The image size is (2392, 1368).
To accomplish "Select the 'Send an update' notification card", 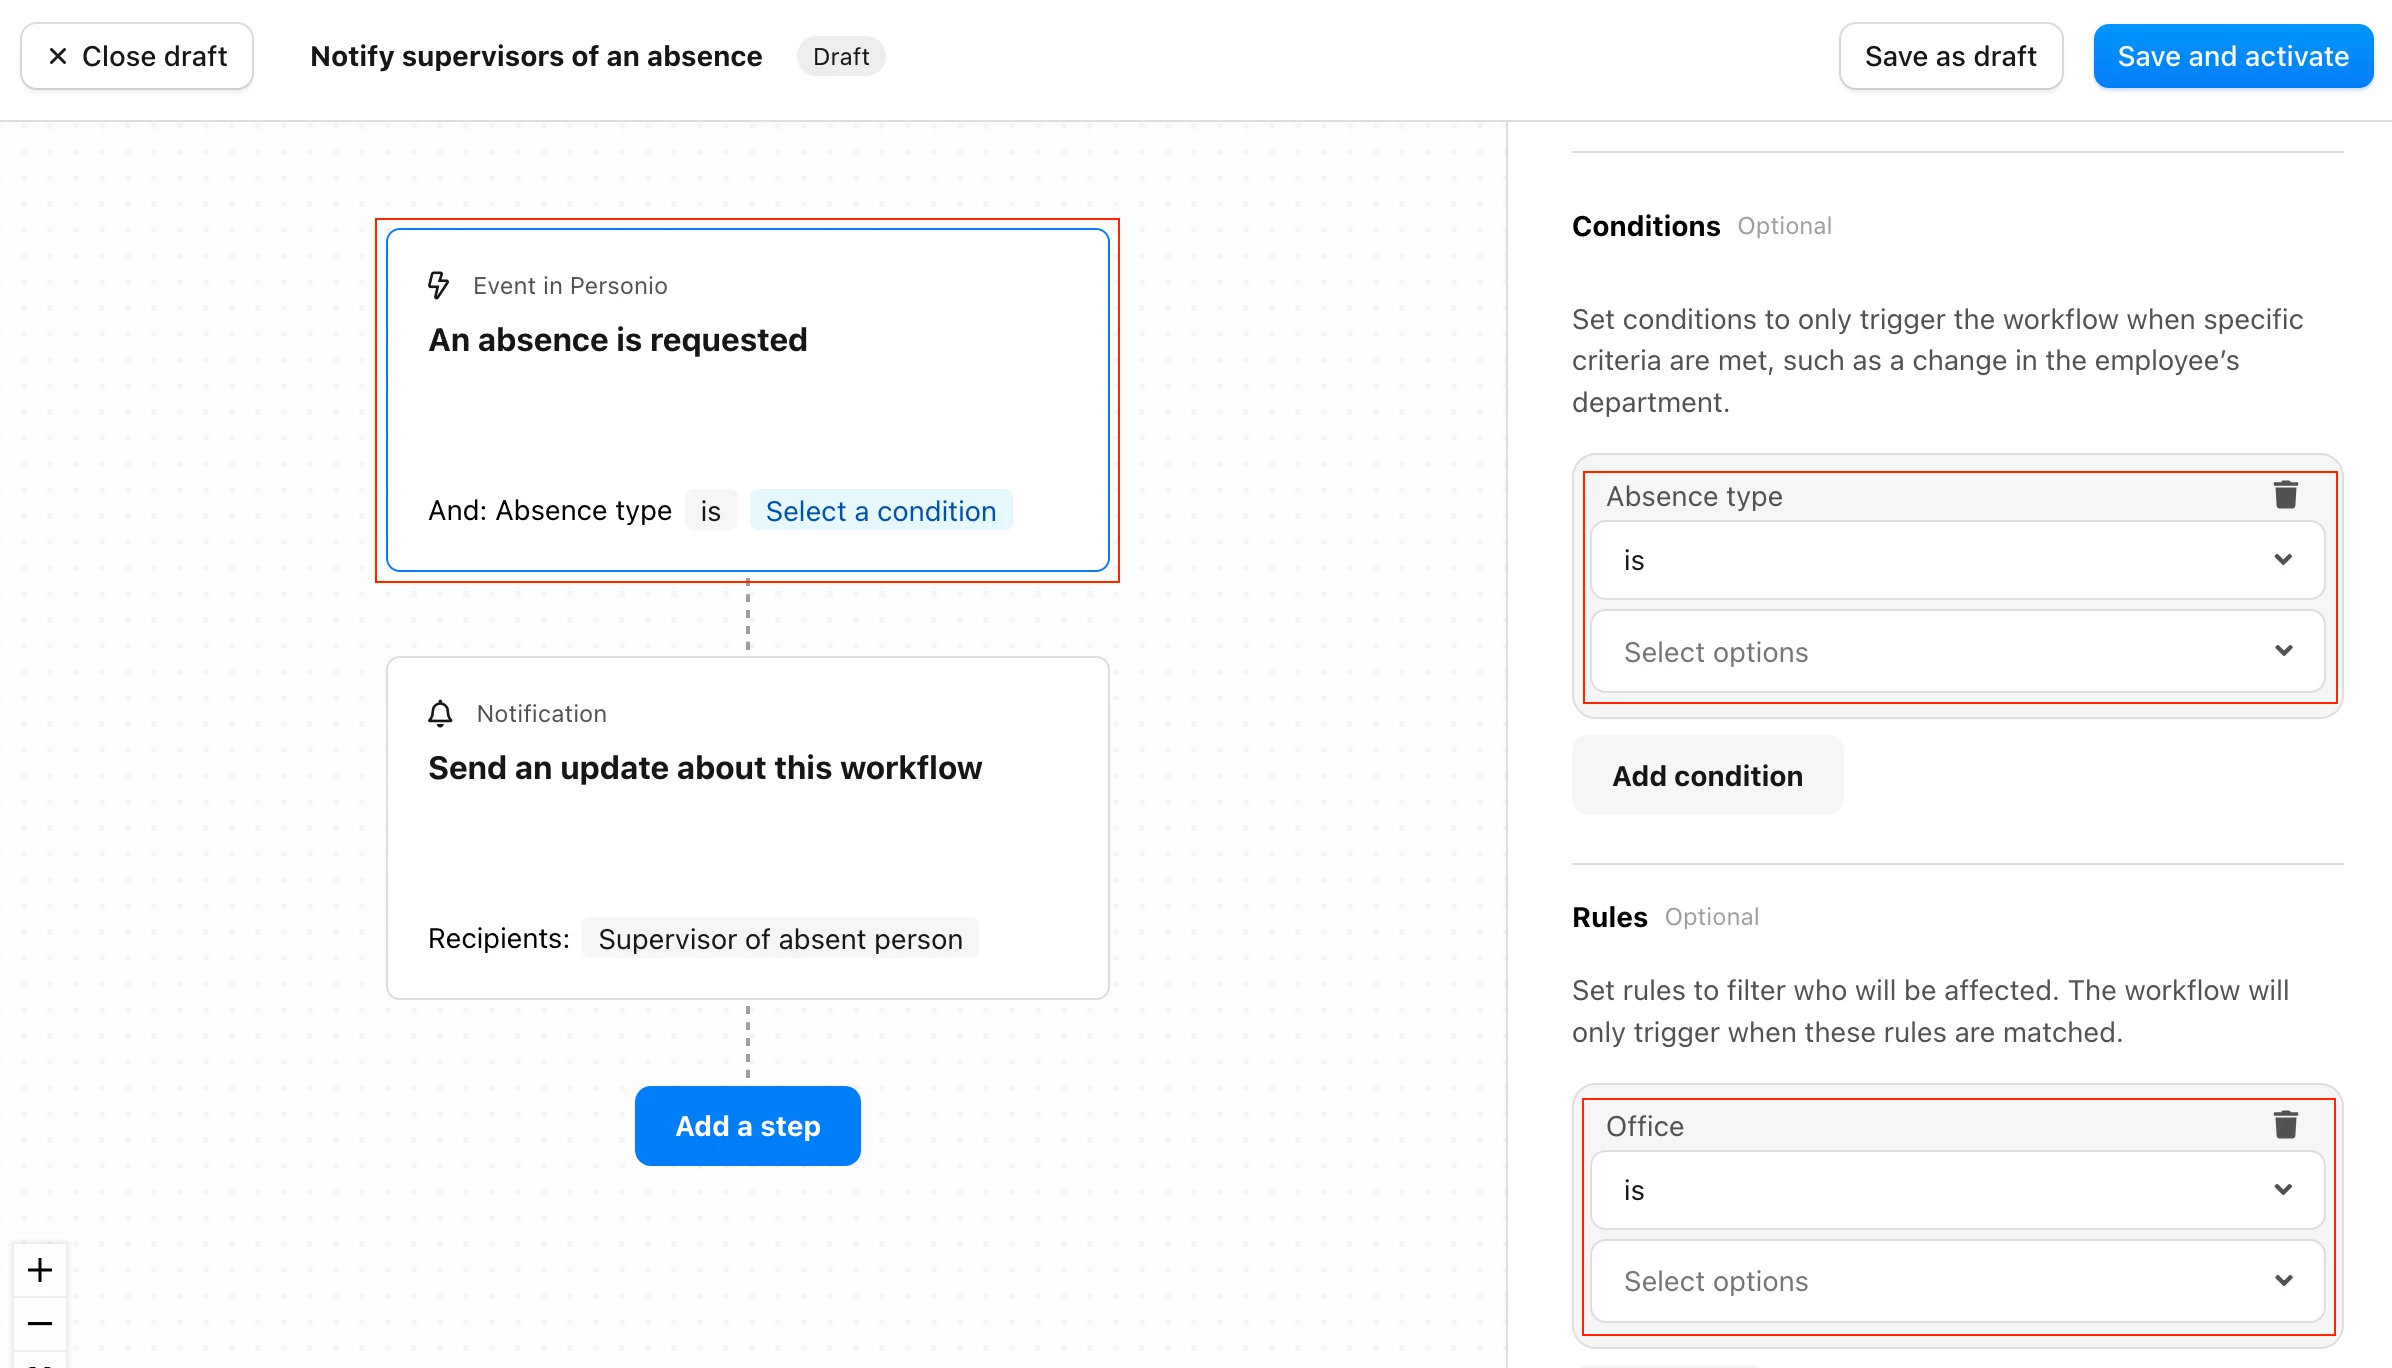I will pyautogui.click(x=747, y=827).
